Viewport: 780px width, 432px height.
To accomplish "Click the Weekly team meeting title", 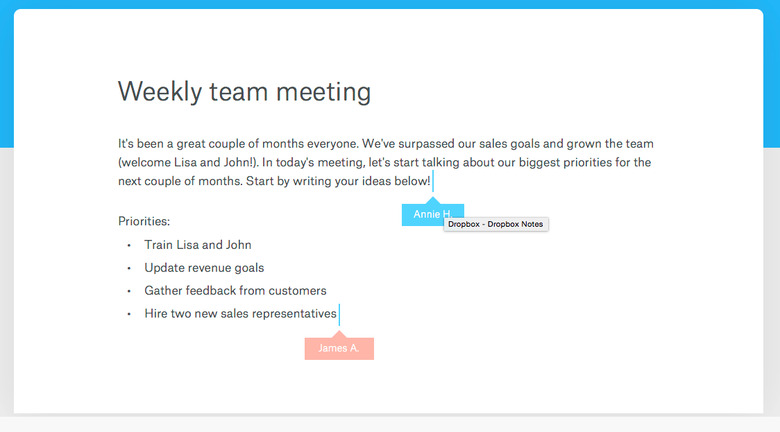I will tap(244, 92).
